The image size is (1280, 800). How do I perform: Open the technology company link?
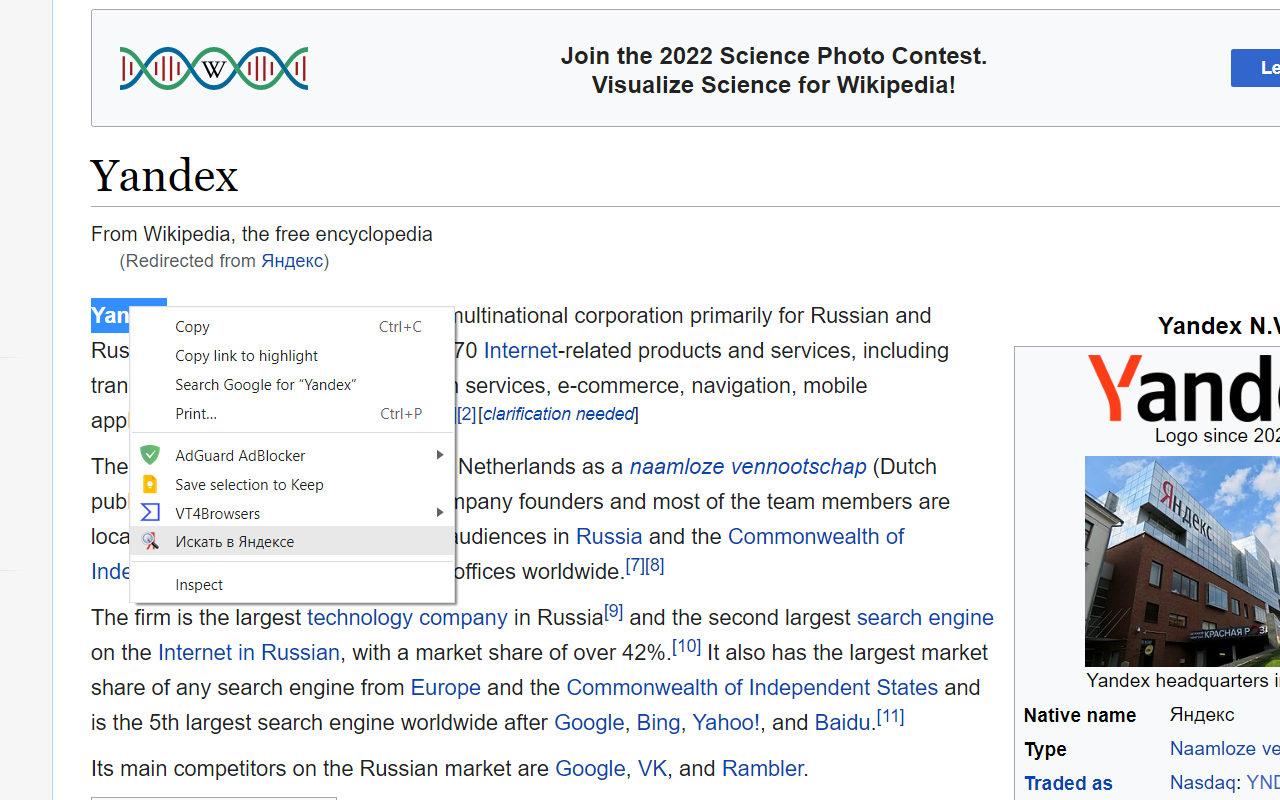[407, 618]
